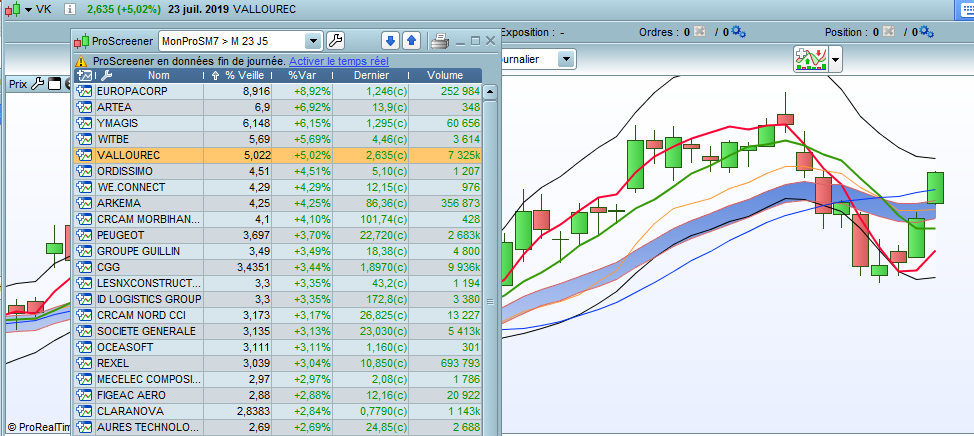Viewport: 974px width, 436px height.
Task: Select the MECELEC COMPOSI row
Action: point(278,379)
